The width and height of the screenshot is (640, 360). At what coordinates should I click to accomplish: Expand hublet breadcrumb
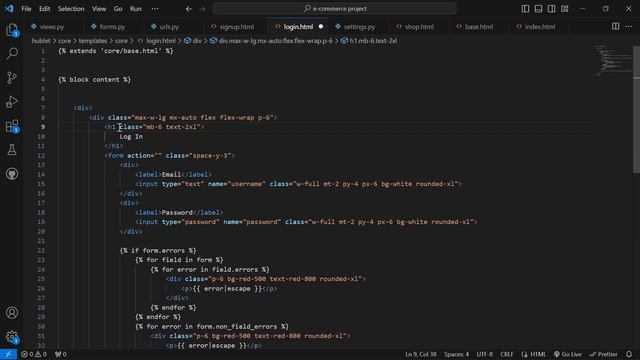[x=41, y=41]
